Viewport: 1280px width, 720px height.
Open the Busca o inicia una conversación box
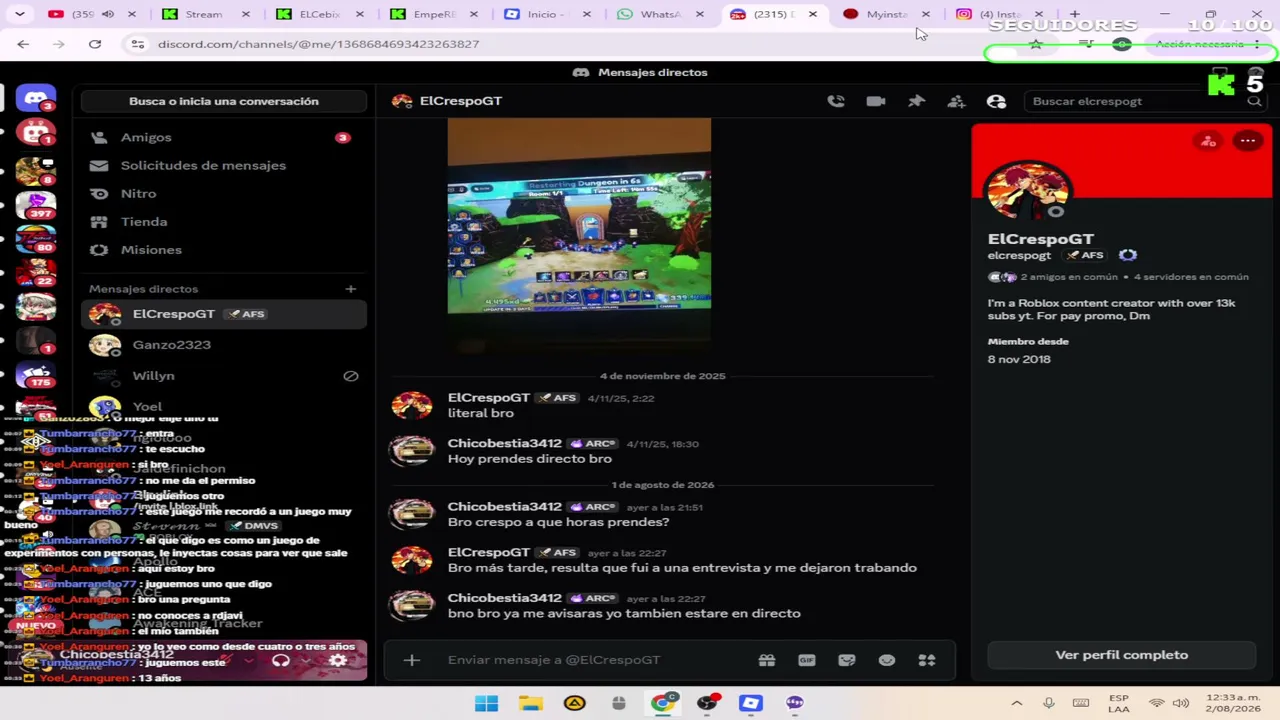click(x=224, y=101)
